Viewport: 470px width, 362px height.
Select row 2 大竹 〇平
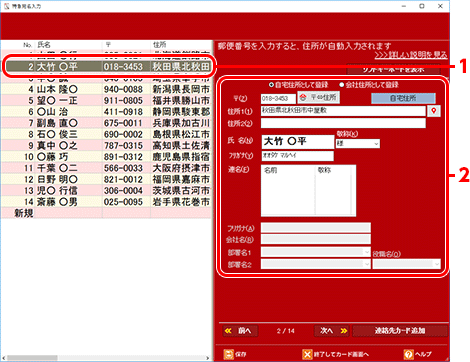(x=108, y=67)
